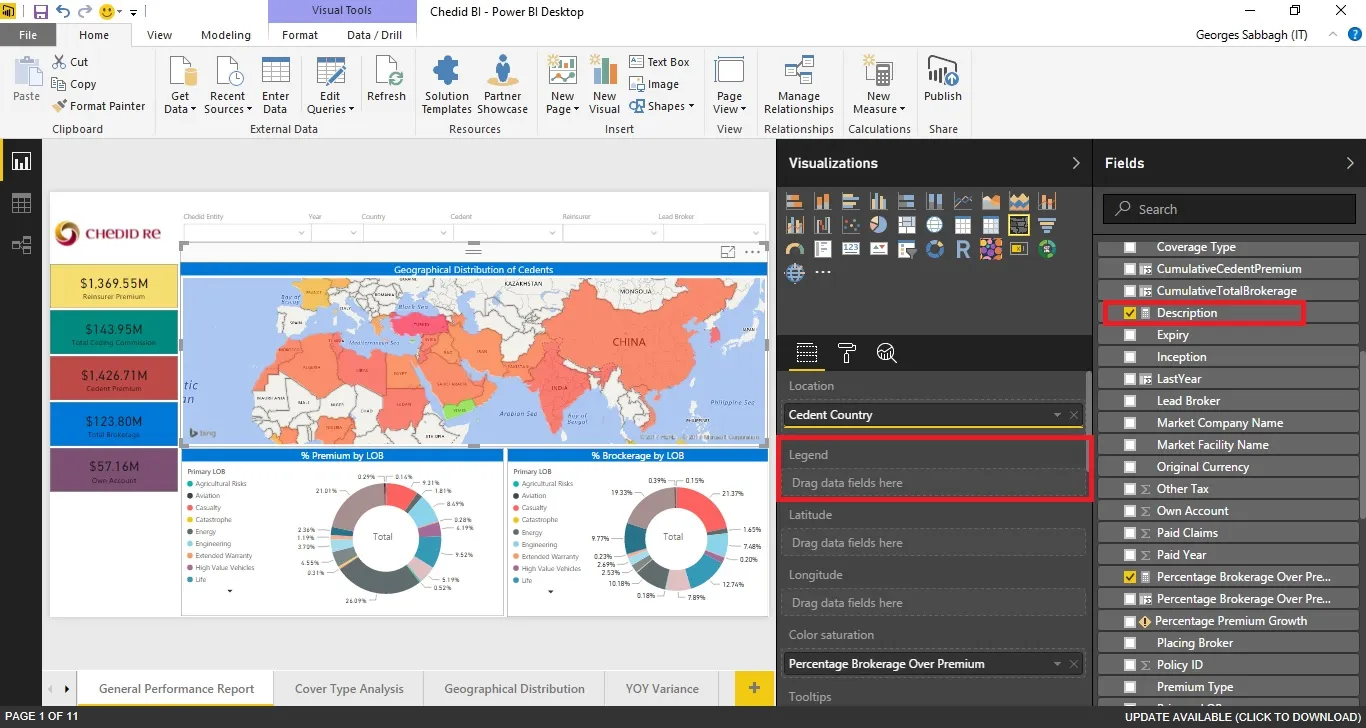This screenshot has width=1366, height=728.
Task: Click Publish in the Share group
Action: pos(943,79)
